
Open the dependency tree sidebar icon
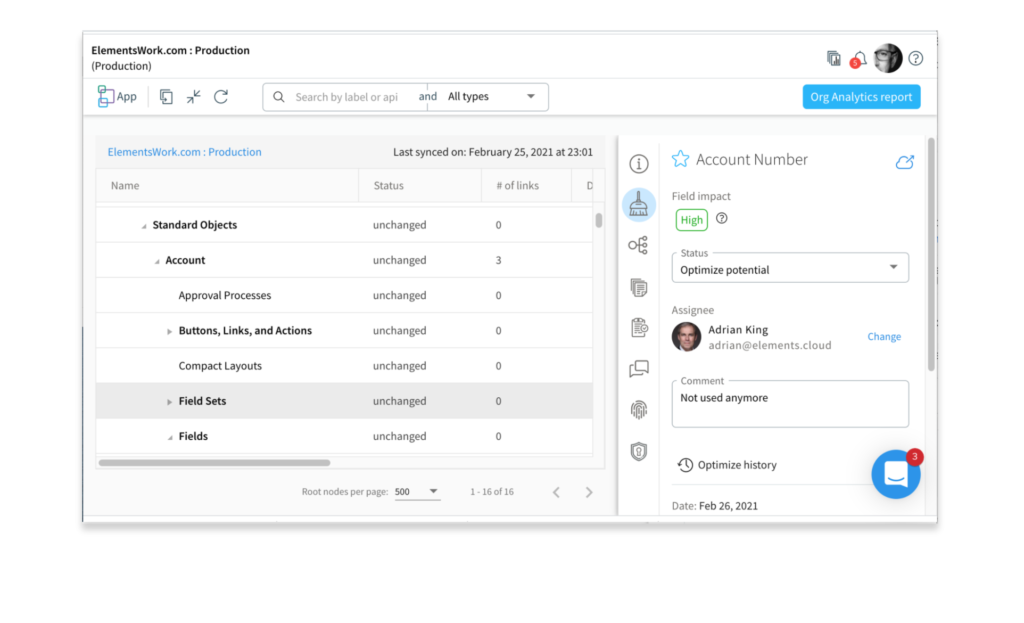(638, 245)
